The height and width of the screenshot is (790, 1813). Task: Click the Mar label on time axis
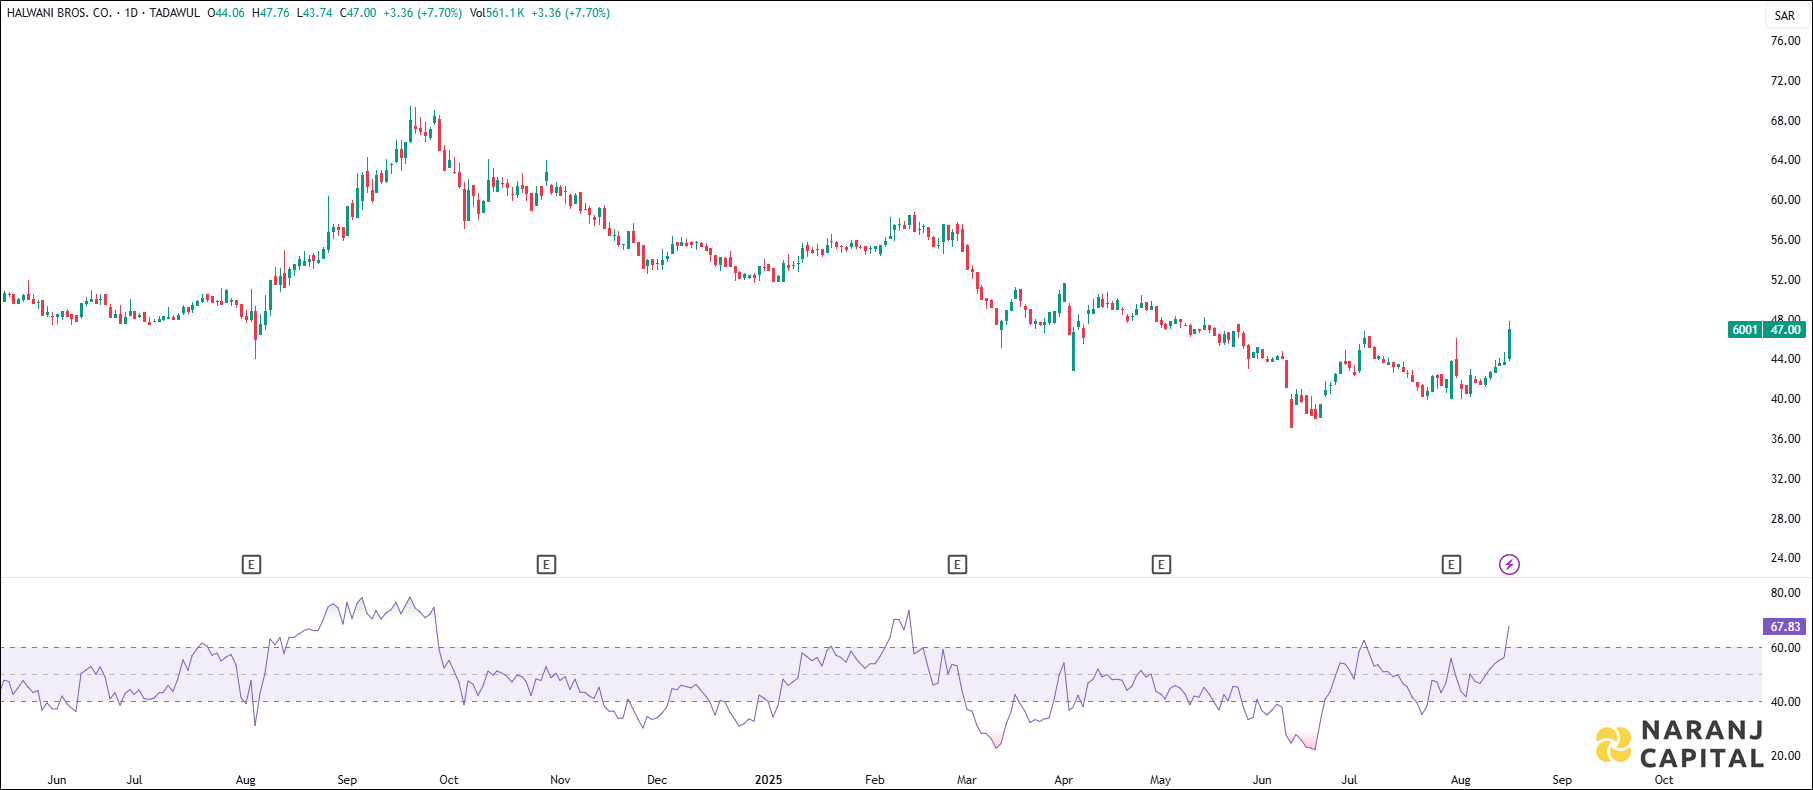click(967, 780)
